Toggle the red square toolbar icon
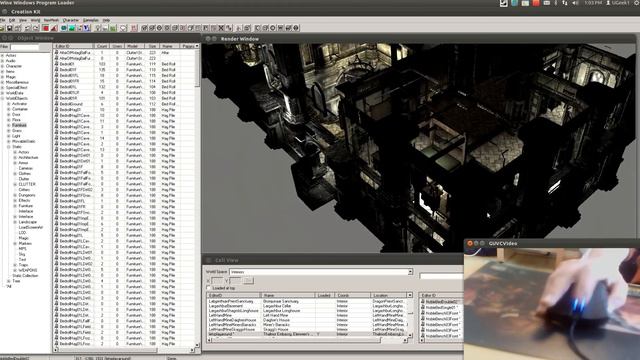 (x=46, y=28)
